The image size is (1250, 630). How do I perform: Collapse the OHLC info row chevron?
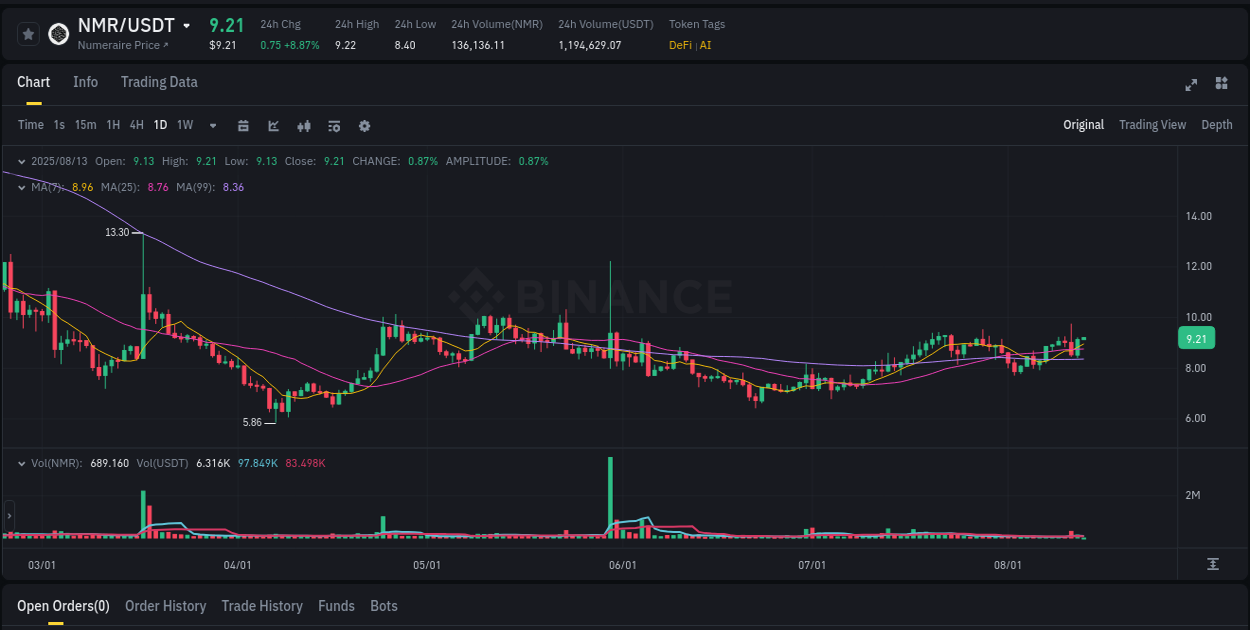tap(22, 161)
